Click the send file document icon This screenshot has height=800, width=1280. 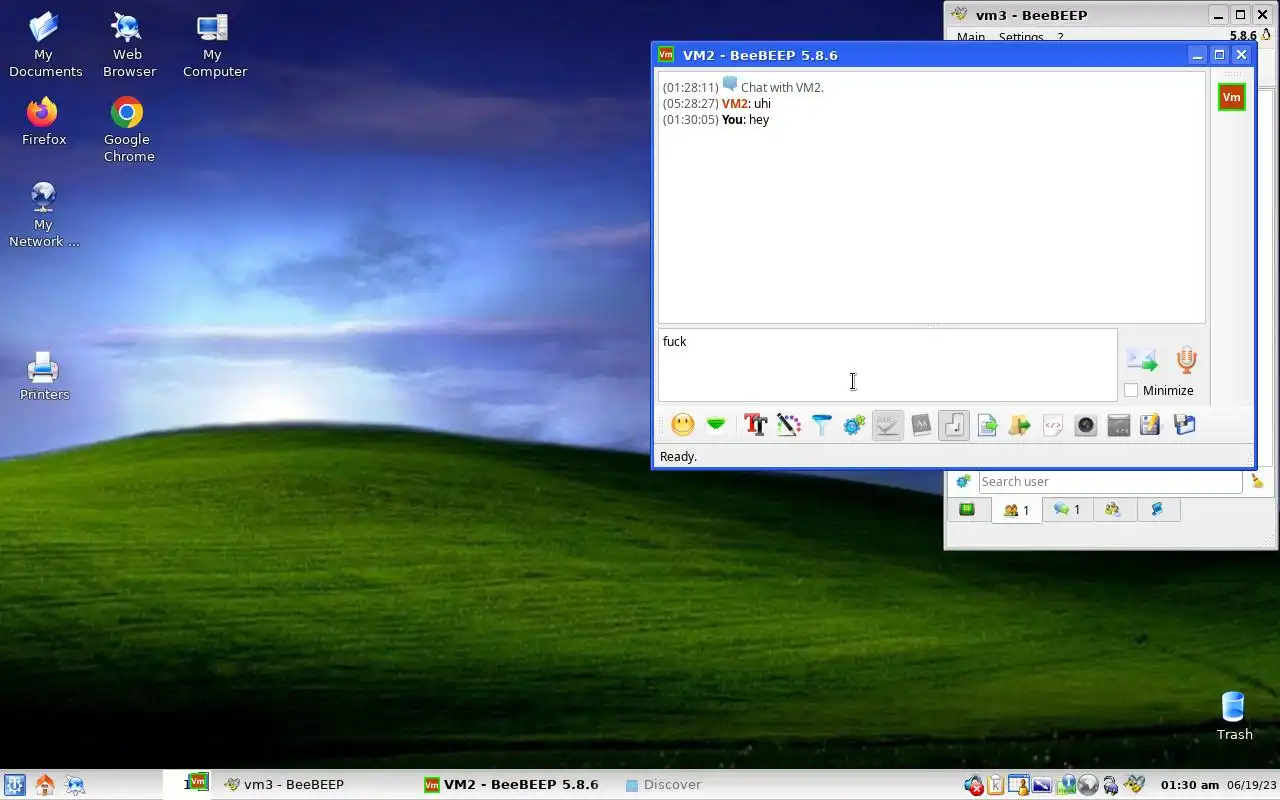[987, 425]
